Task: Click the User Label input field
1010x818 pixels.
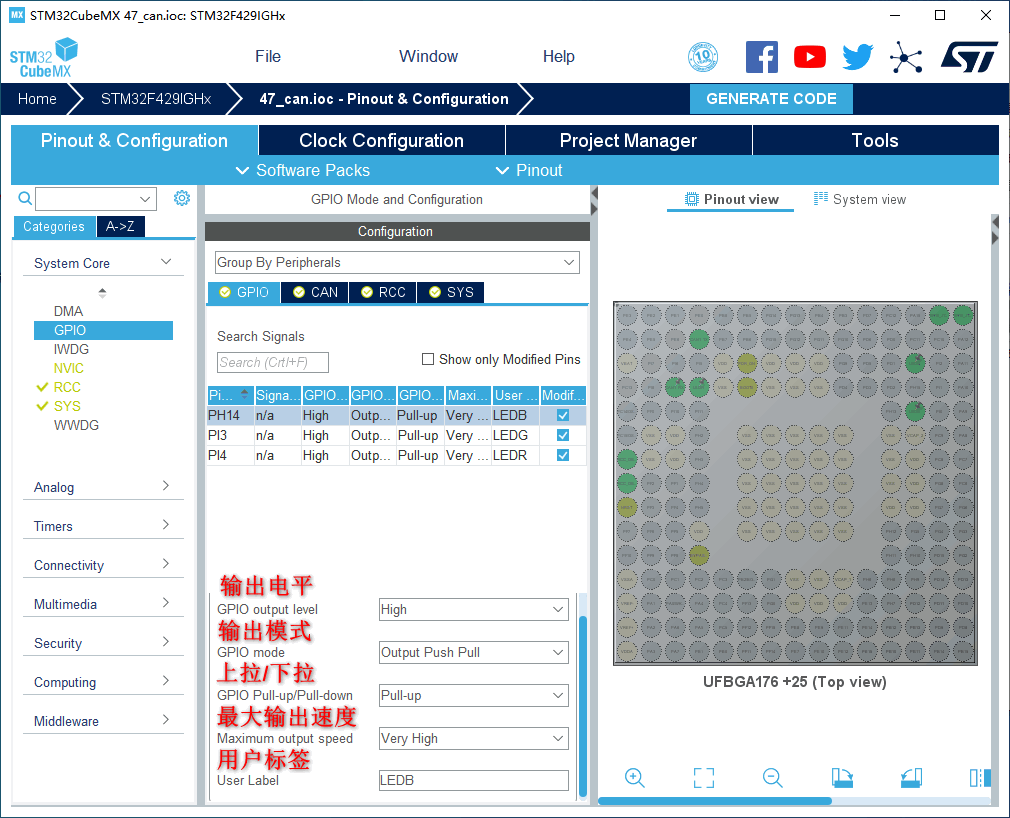Action: click(473, 781)
